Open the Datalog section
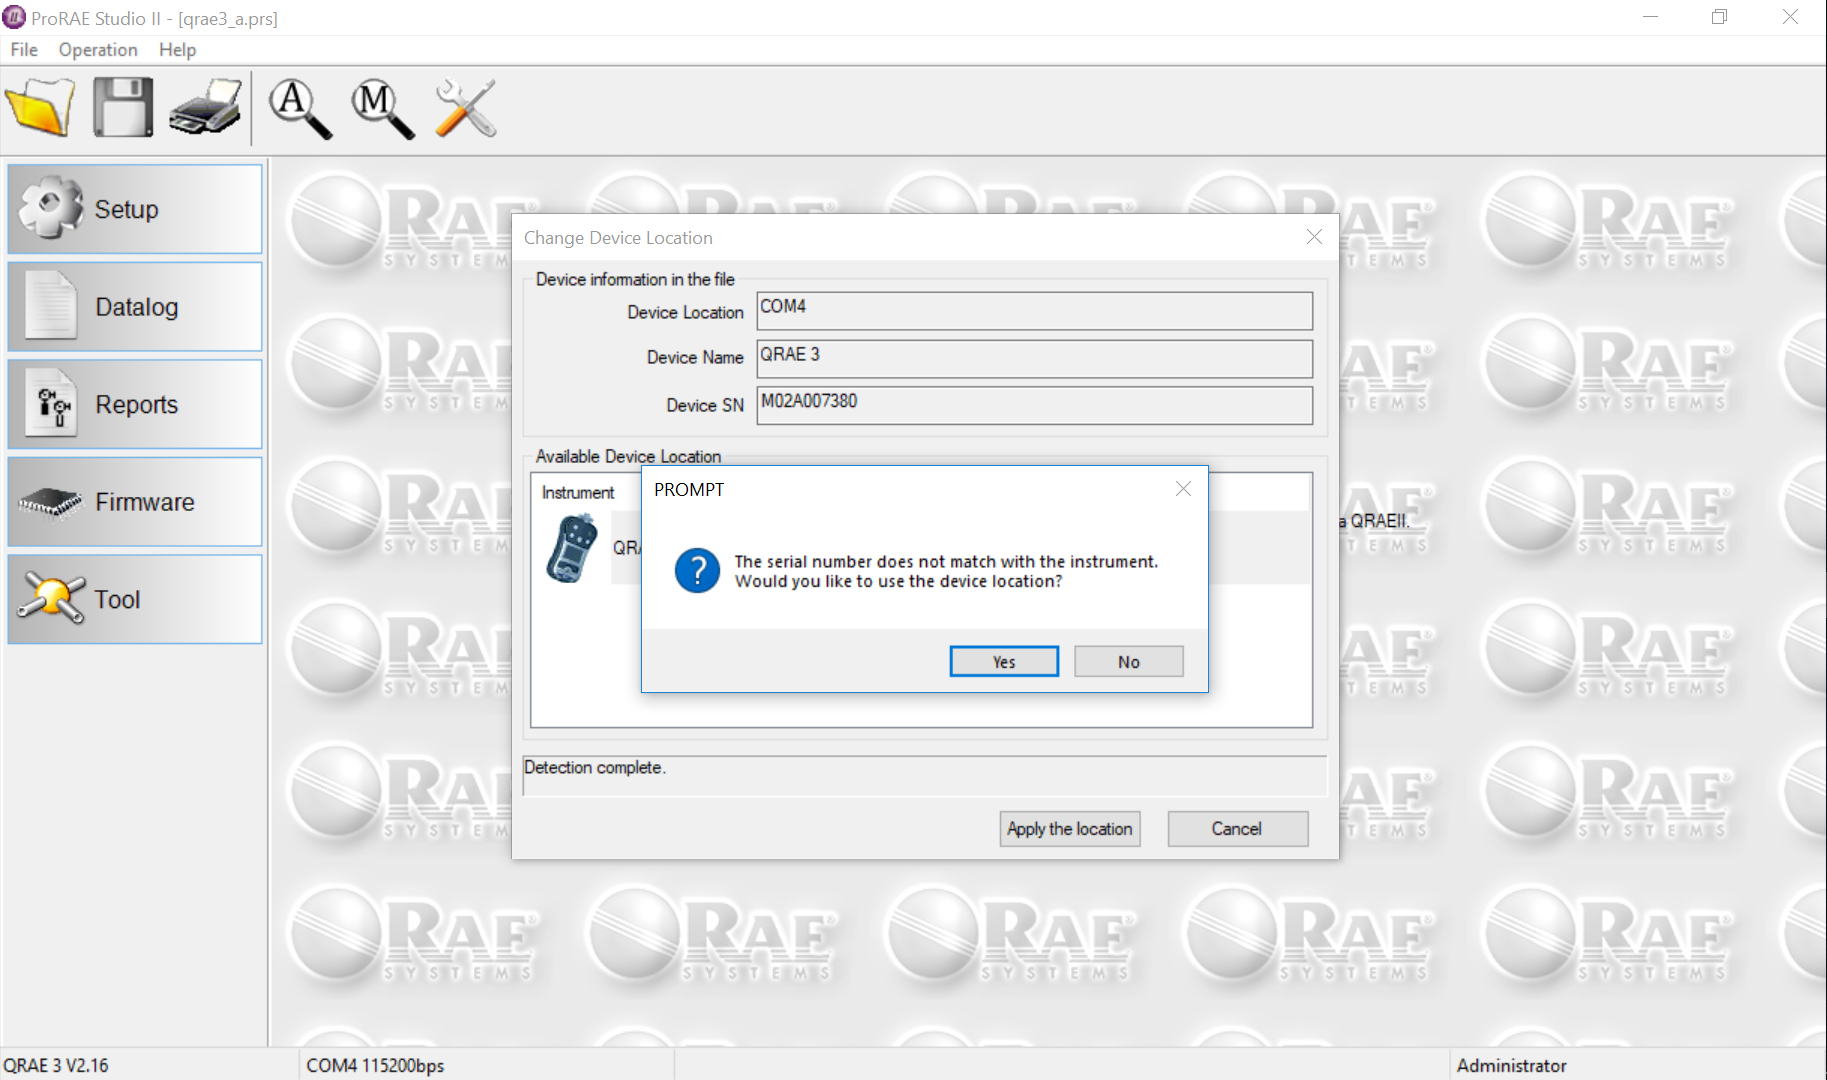 pyautogui.click(x=135, y=307)
